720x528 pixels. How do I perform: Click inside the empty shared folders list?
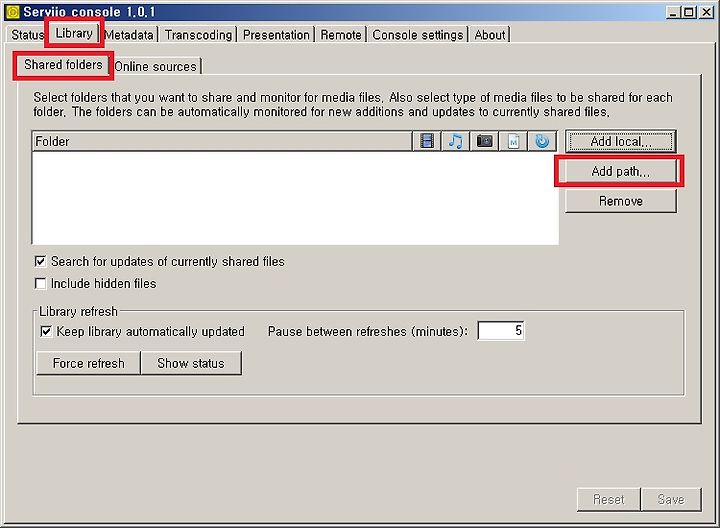(x=296, y=198)
